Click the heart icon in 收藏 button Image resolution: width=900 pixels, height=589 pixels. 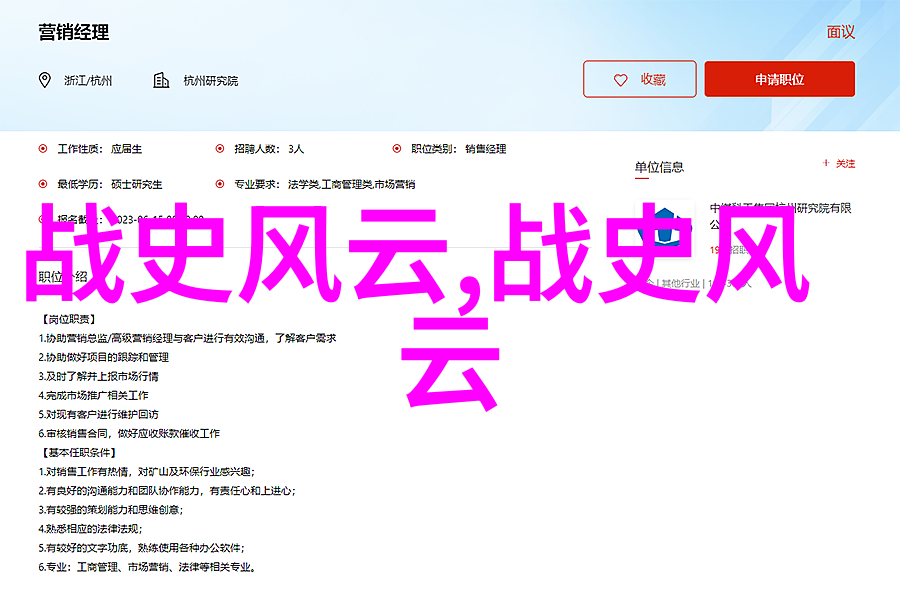pos(621,80)
